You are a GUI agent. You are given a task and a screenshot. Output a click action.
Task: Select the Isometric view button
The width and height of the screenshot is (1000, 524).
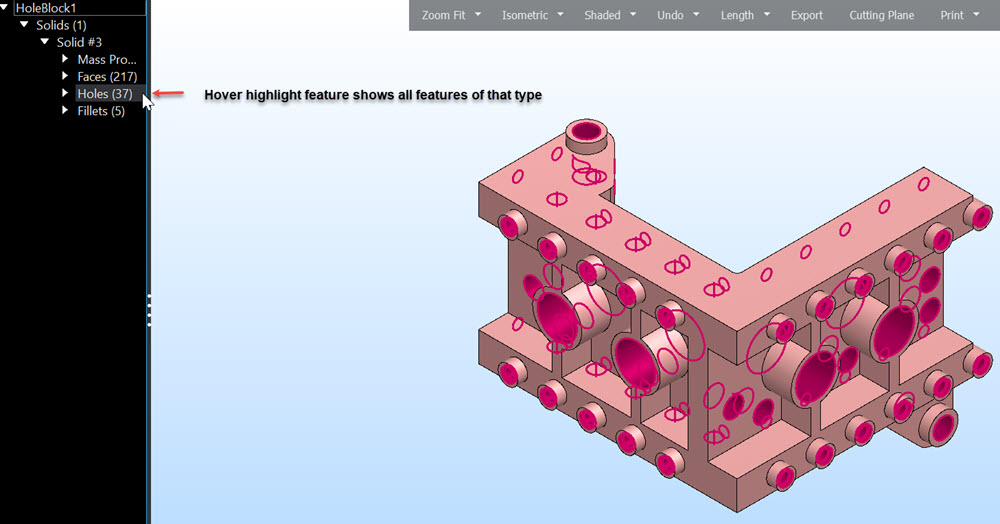(x=524, y=15)
